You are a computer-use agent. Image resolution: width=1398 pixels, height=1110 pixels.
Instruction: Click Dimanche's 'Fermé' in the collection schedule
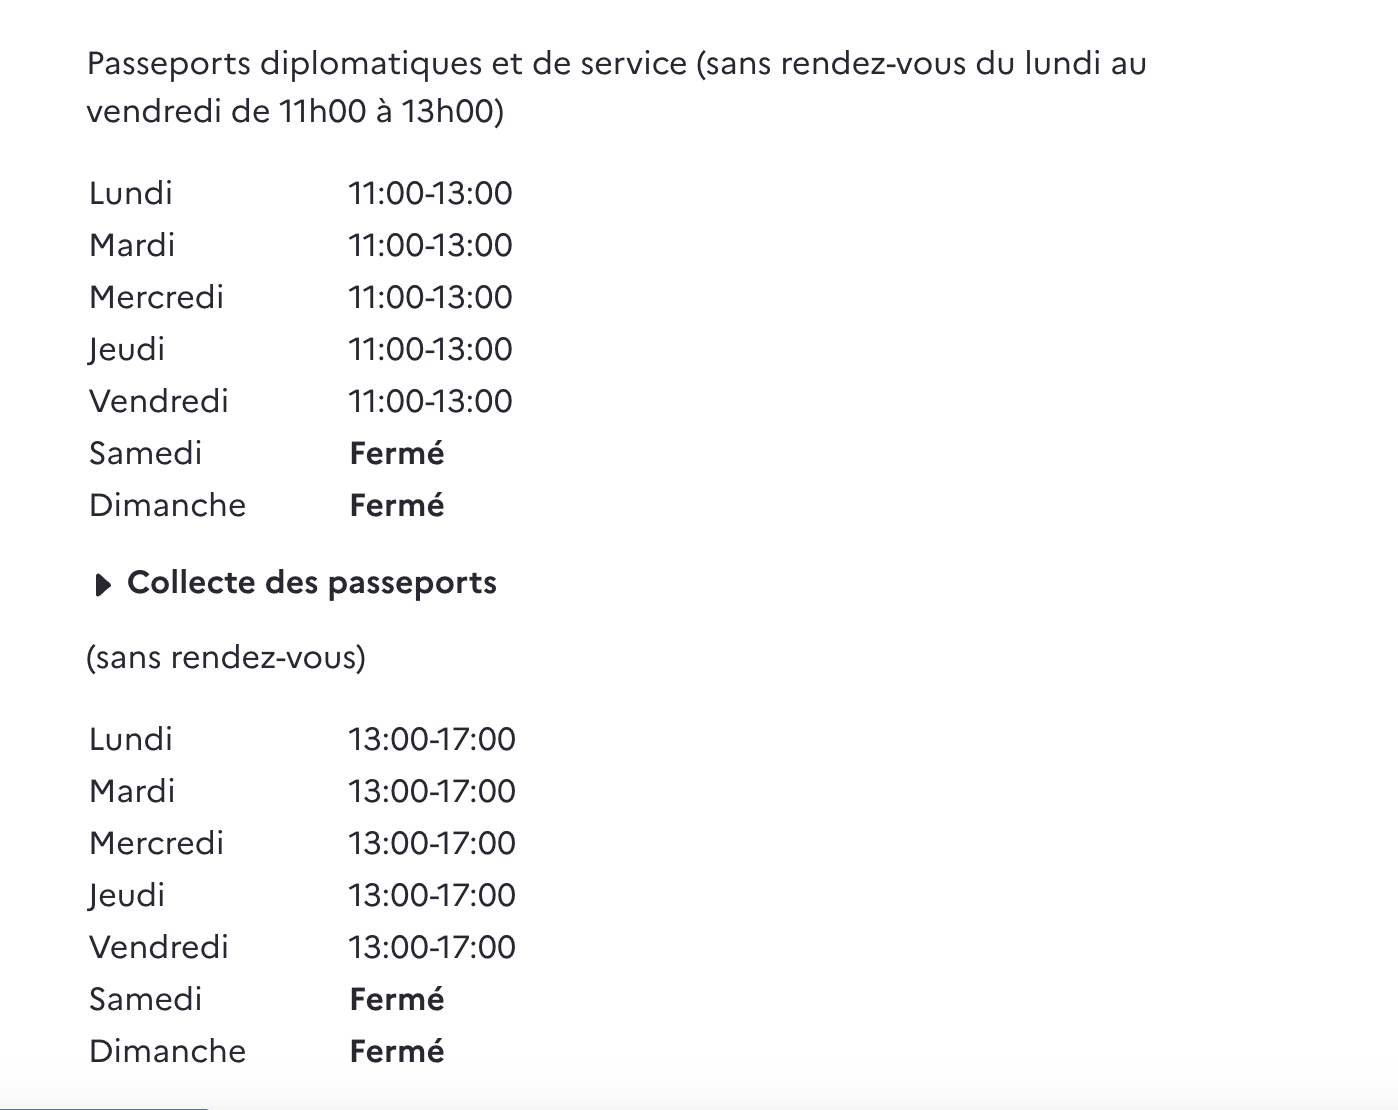(x=397, y=1051)
